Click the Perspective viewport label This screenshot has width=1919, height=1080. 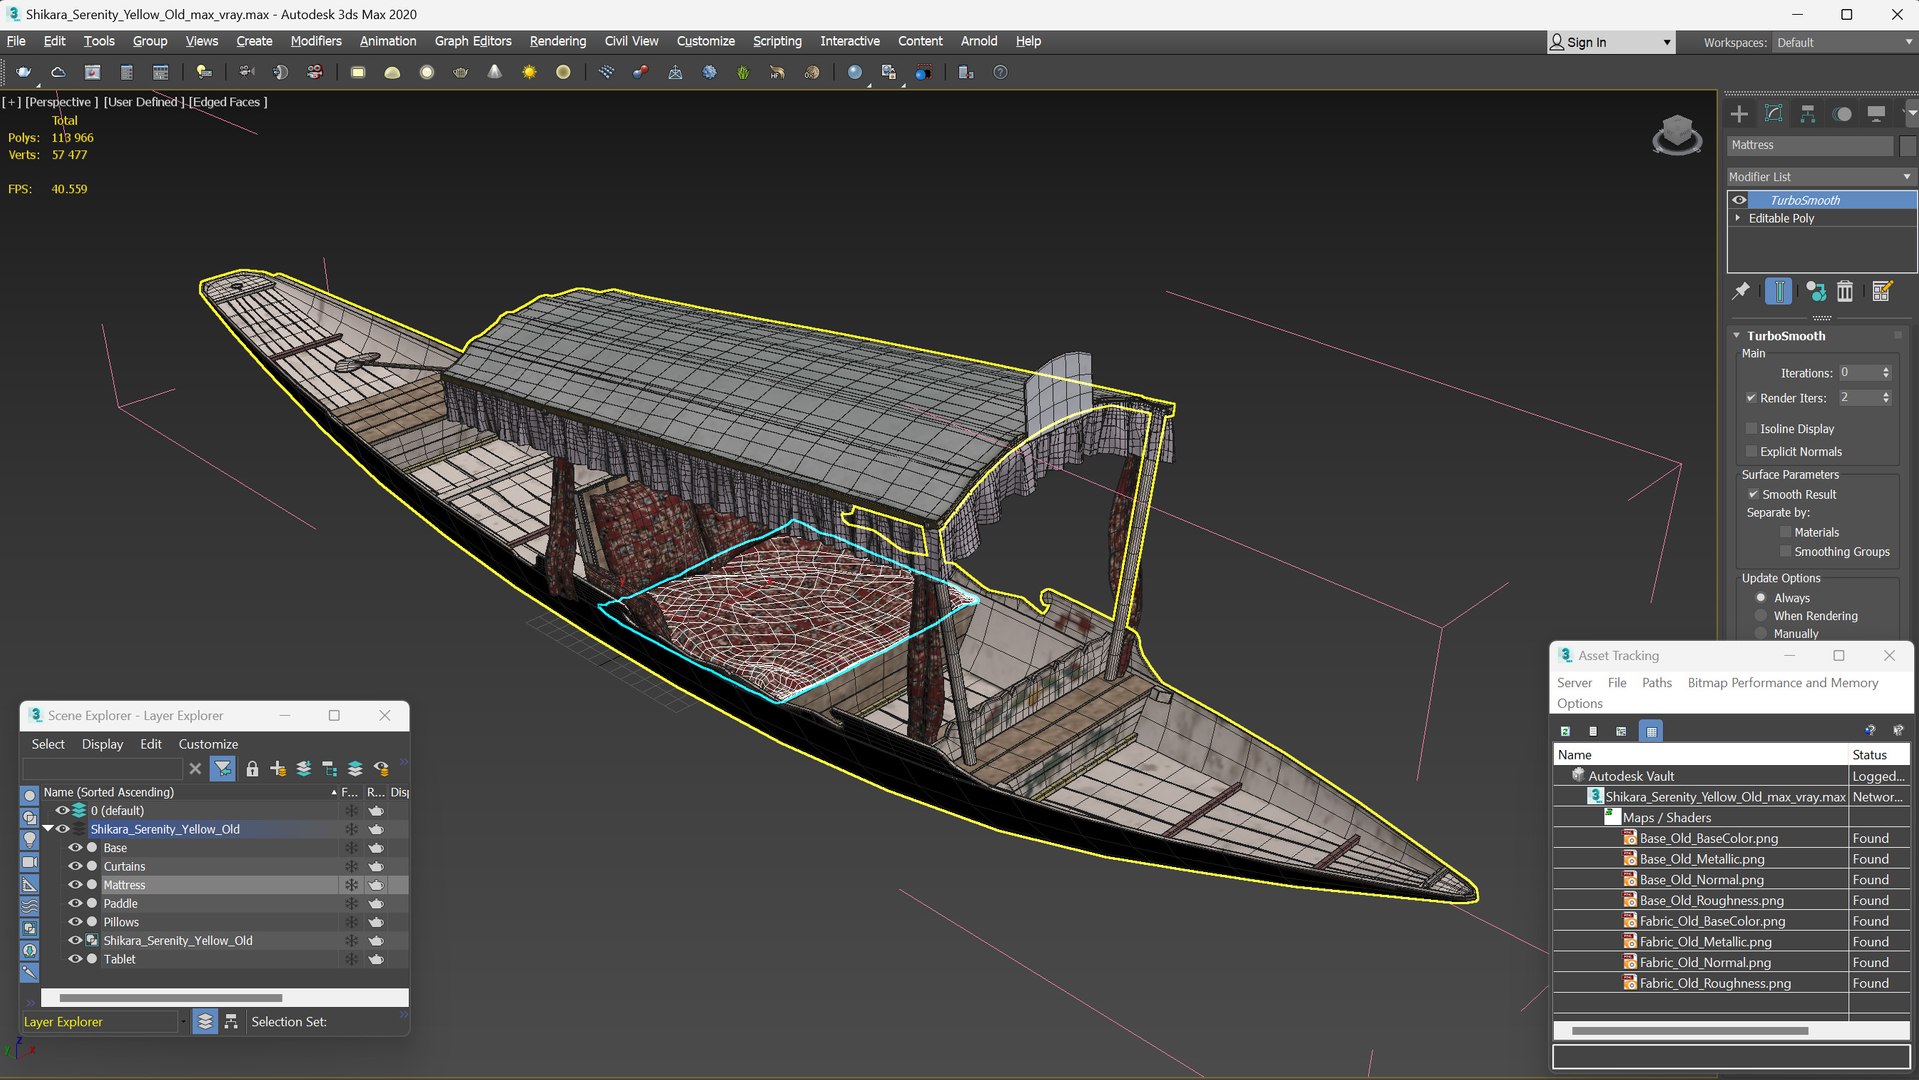(x=61, y=102)
